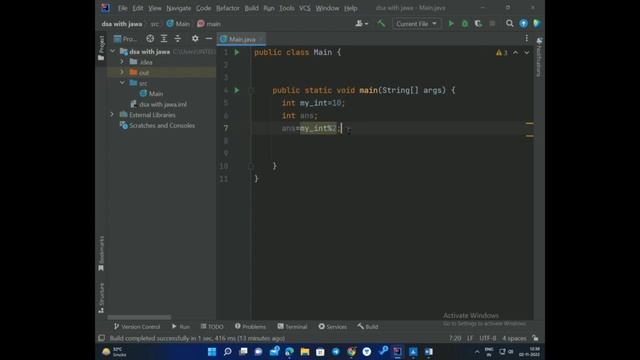Open the Build tool window tab
The height and width of the screenshot is (360, 640).
[368, 327]
